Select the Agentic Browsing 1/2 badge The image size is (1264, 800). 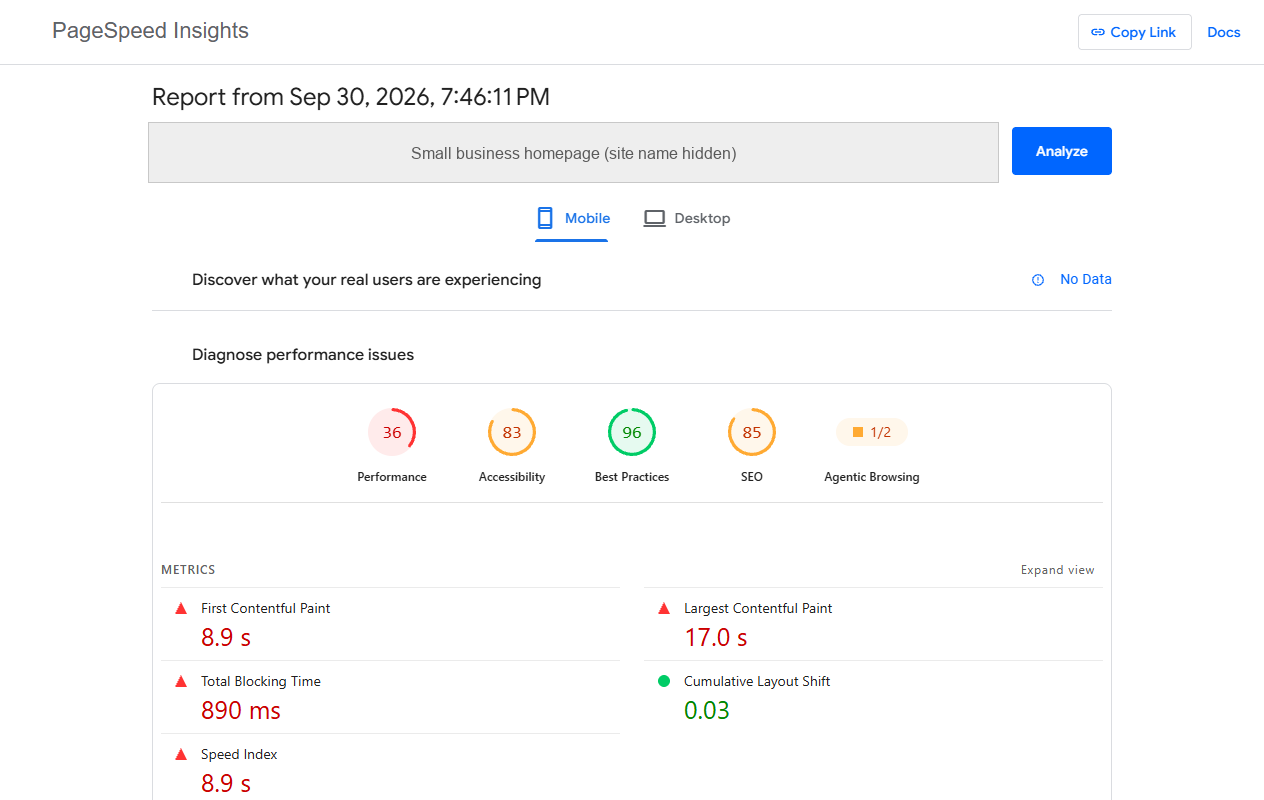click(872, 432)
